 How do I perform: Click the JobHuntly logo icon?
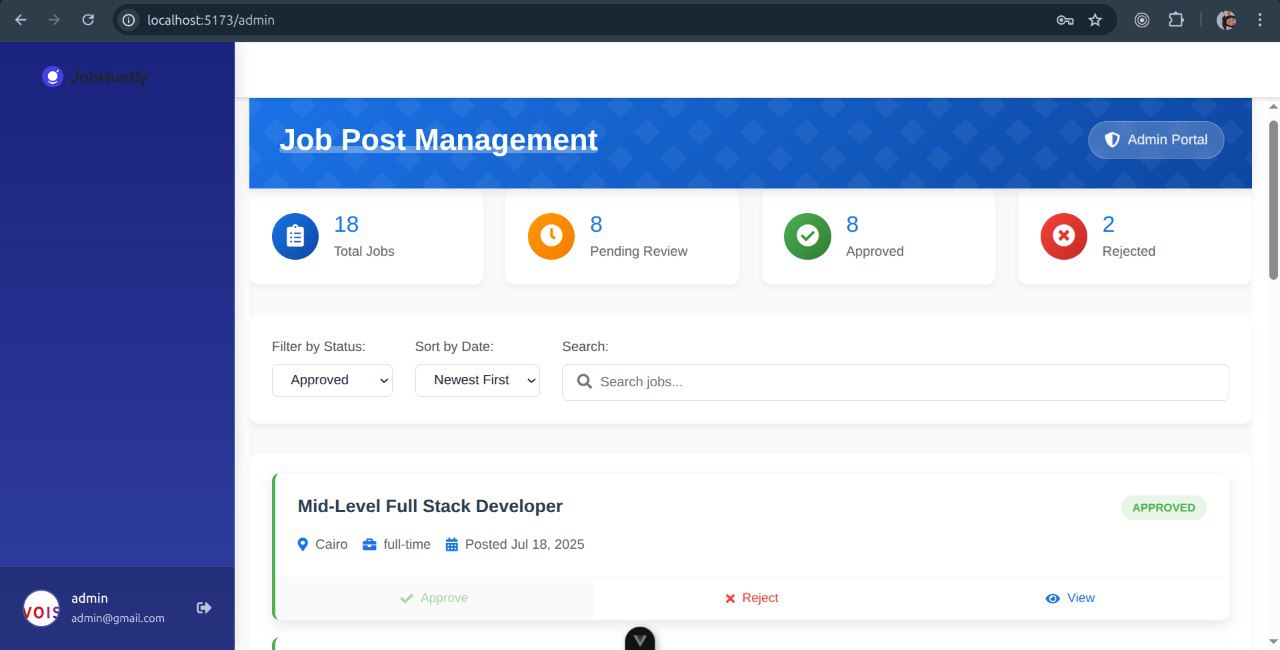[52, 76]
